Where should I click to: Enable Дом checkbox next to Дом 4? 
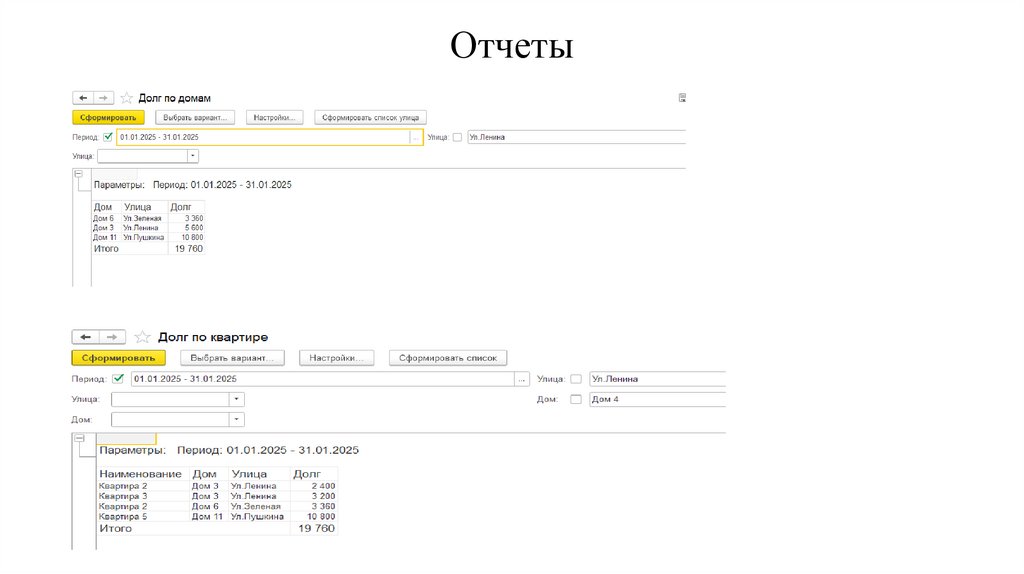coord(575,399)
